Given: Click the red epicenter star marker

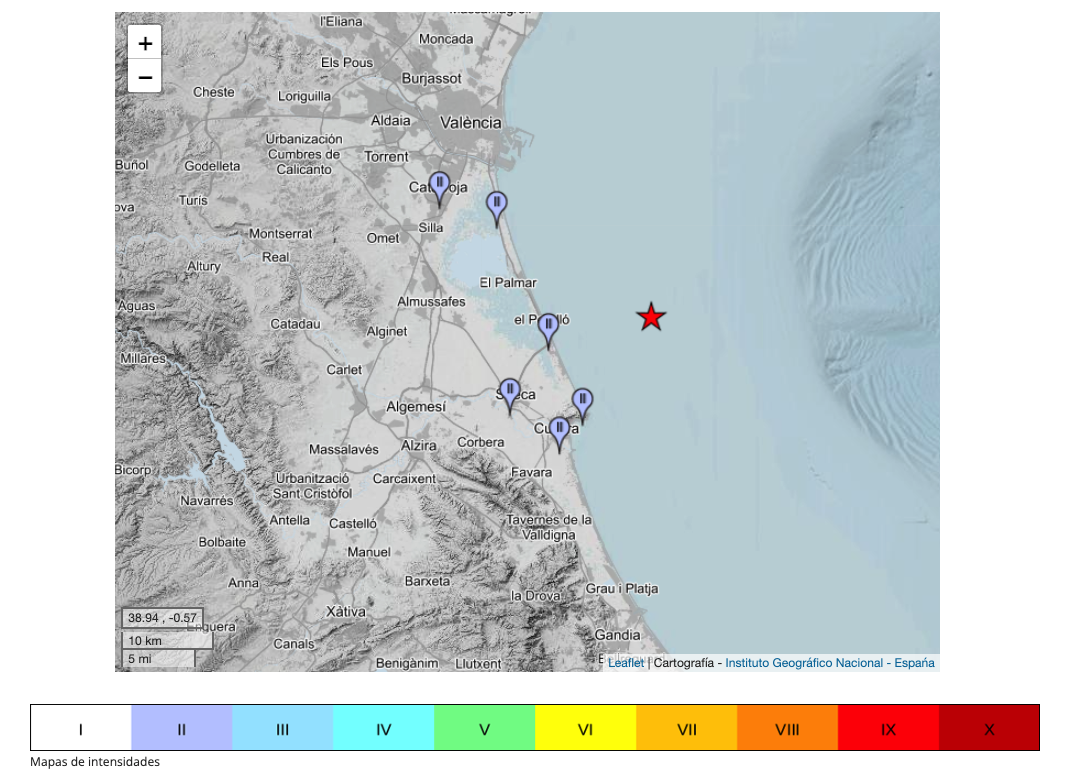Looking at the screenshot, I should click(651, 317).
